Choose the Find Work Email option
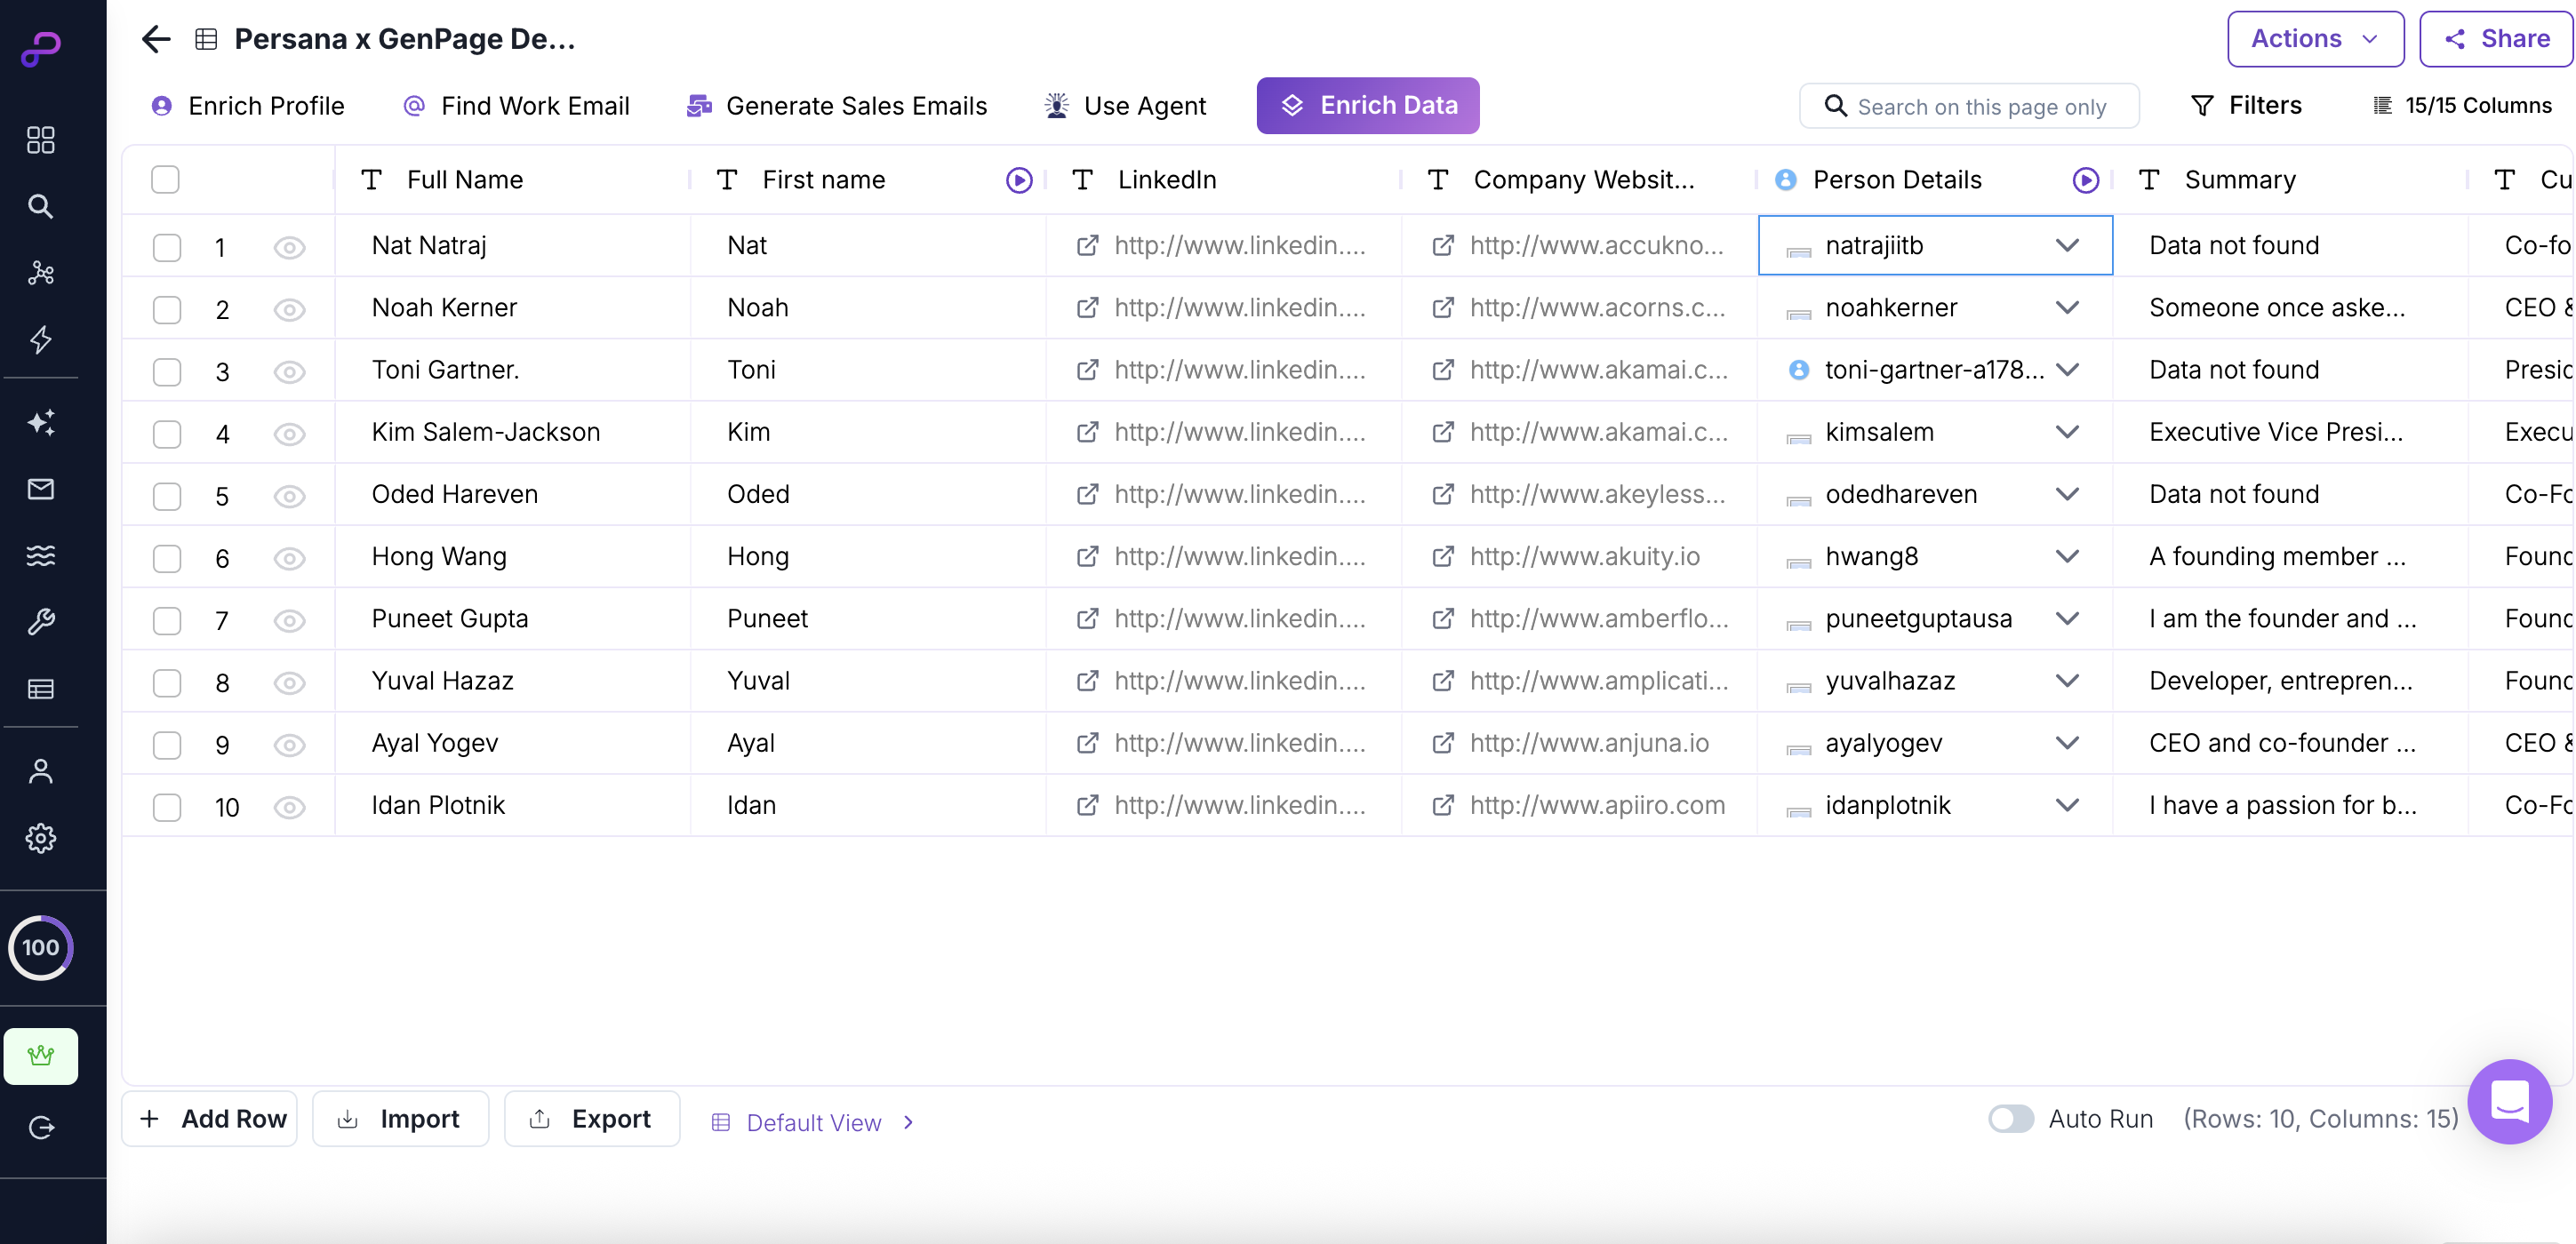 [516, 106]
